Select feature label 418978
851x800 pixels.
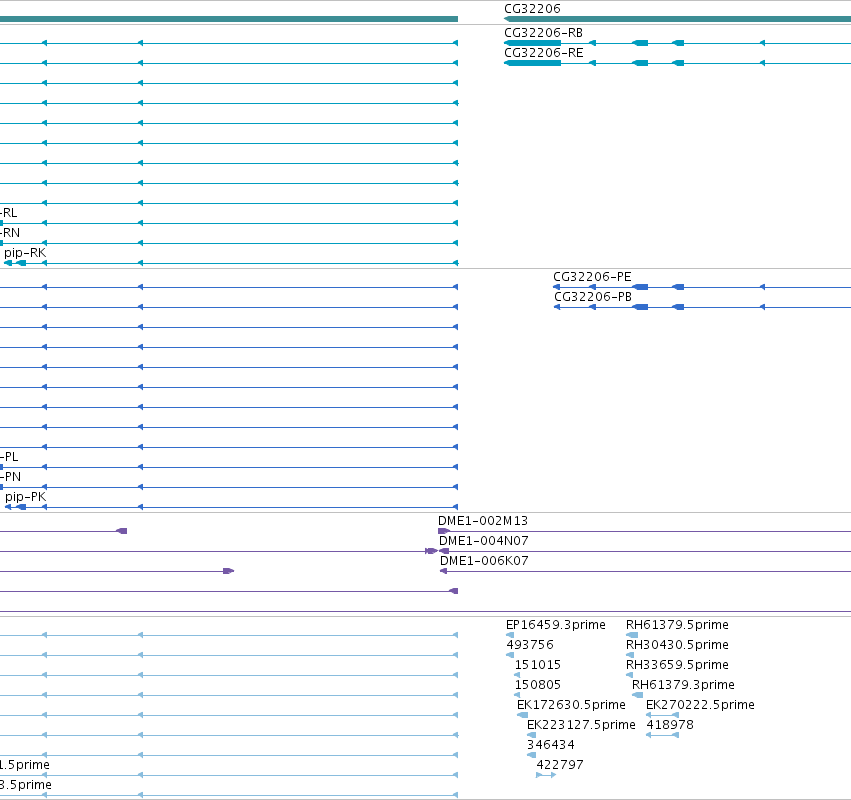pyautogui.click(x=670, y=725)
